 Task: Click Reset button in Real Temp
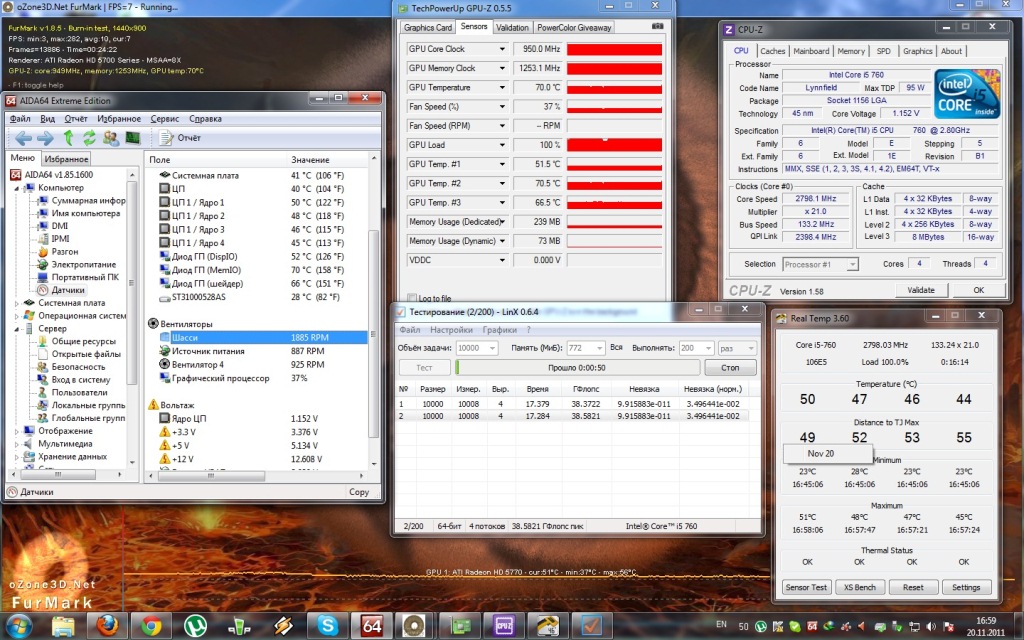click(x=913, y=587)
